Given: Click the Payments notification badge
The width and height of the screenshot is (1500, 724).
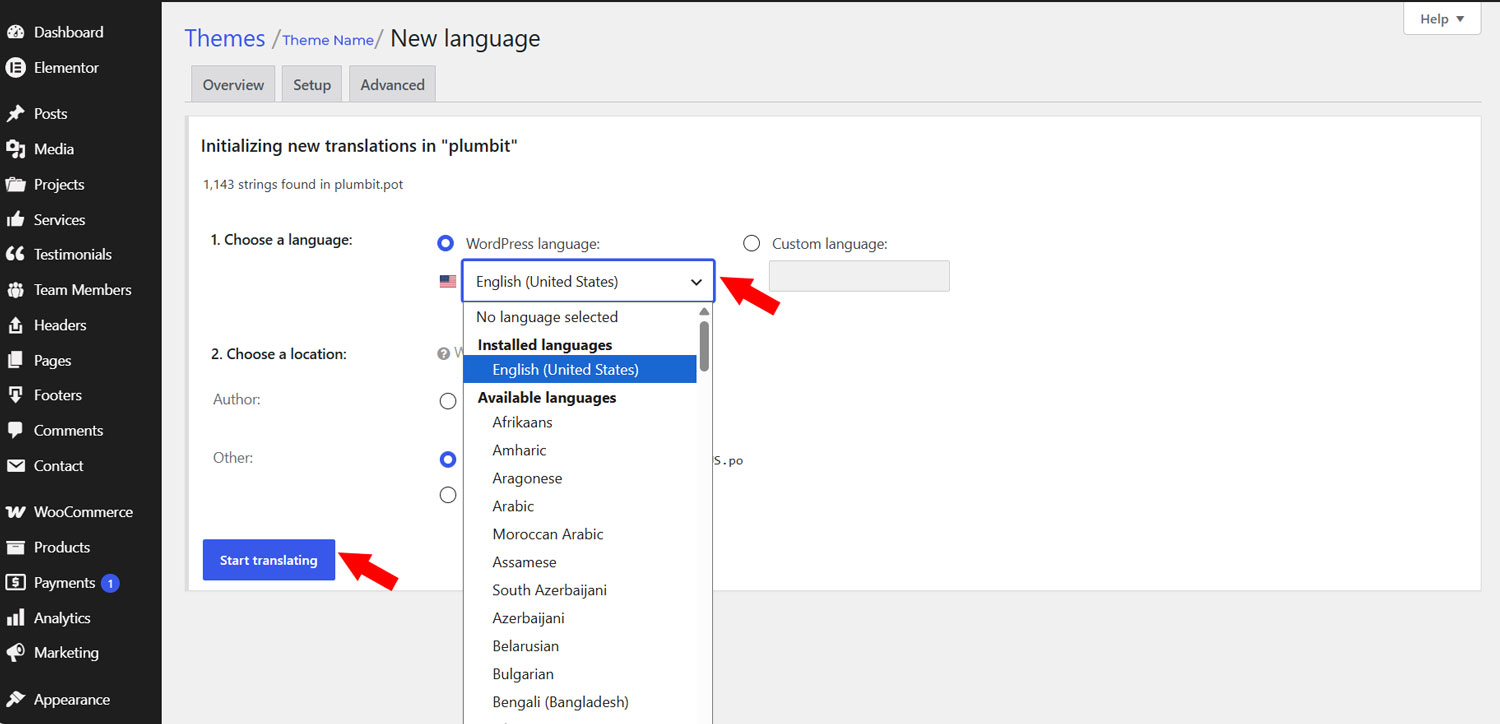Looking at the screenshot, I should coord(110,583).
